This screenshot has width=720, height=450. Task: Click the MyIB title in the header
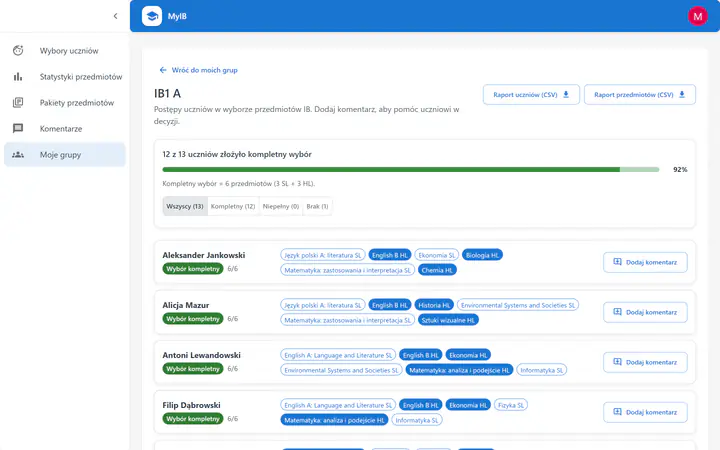(177, 16)
